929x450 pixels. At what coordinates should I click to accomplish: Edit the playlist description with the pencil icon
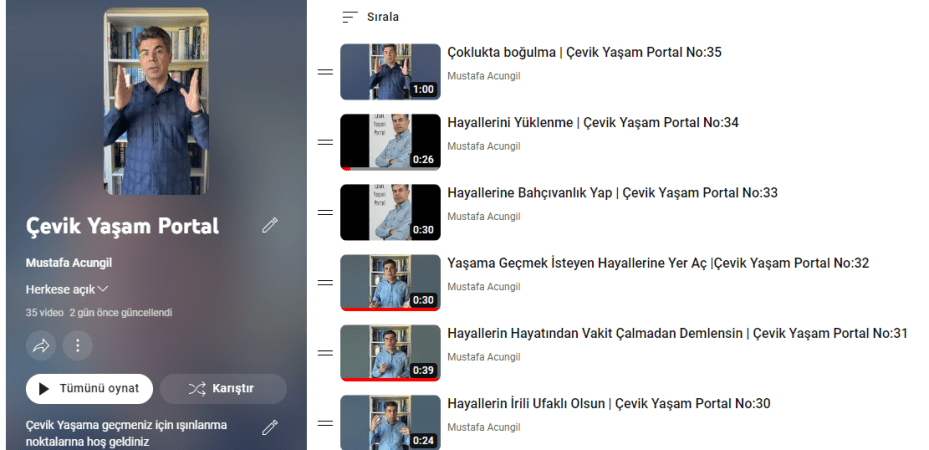(x=269, y=428)
